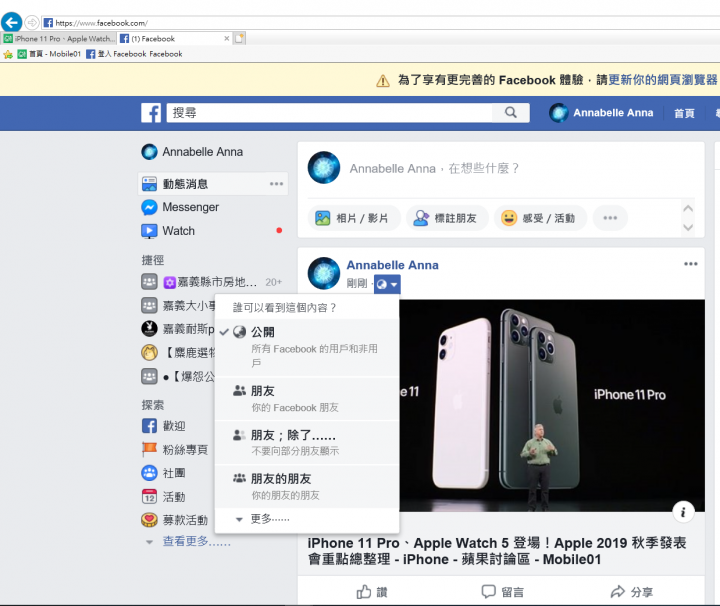Viewport: 720px width, 606px height.
Task: Click the Messenger icon
Action: pos(149,208)
